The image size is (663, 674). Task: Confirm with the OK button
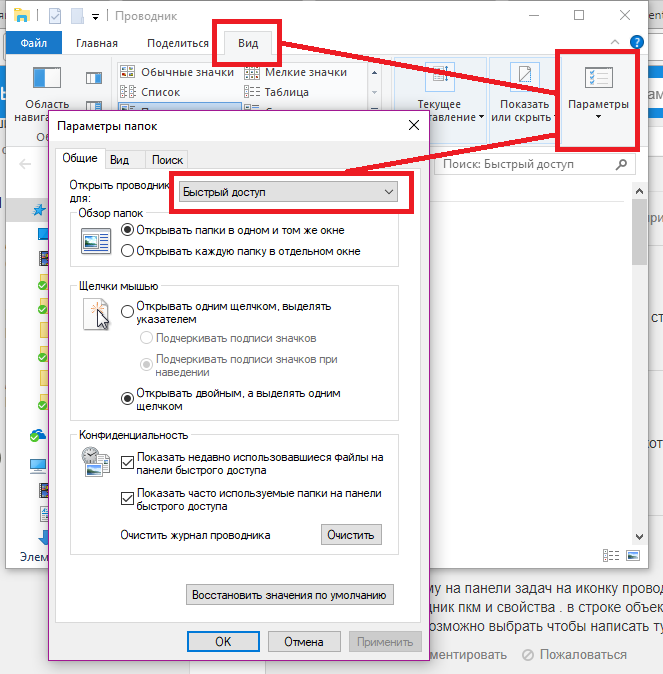(223, 642)
